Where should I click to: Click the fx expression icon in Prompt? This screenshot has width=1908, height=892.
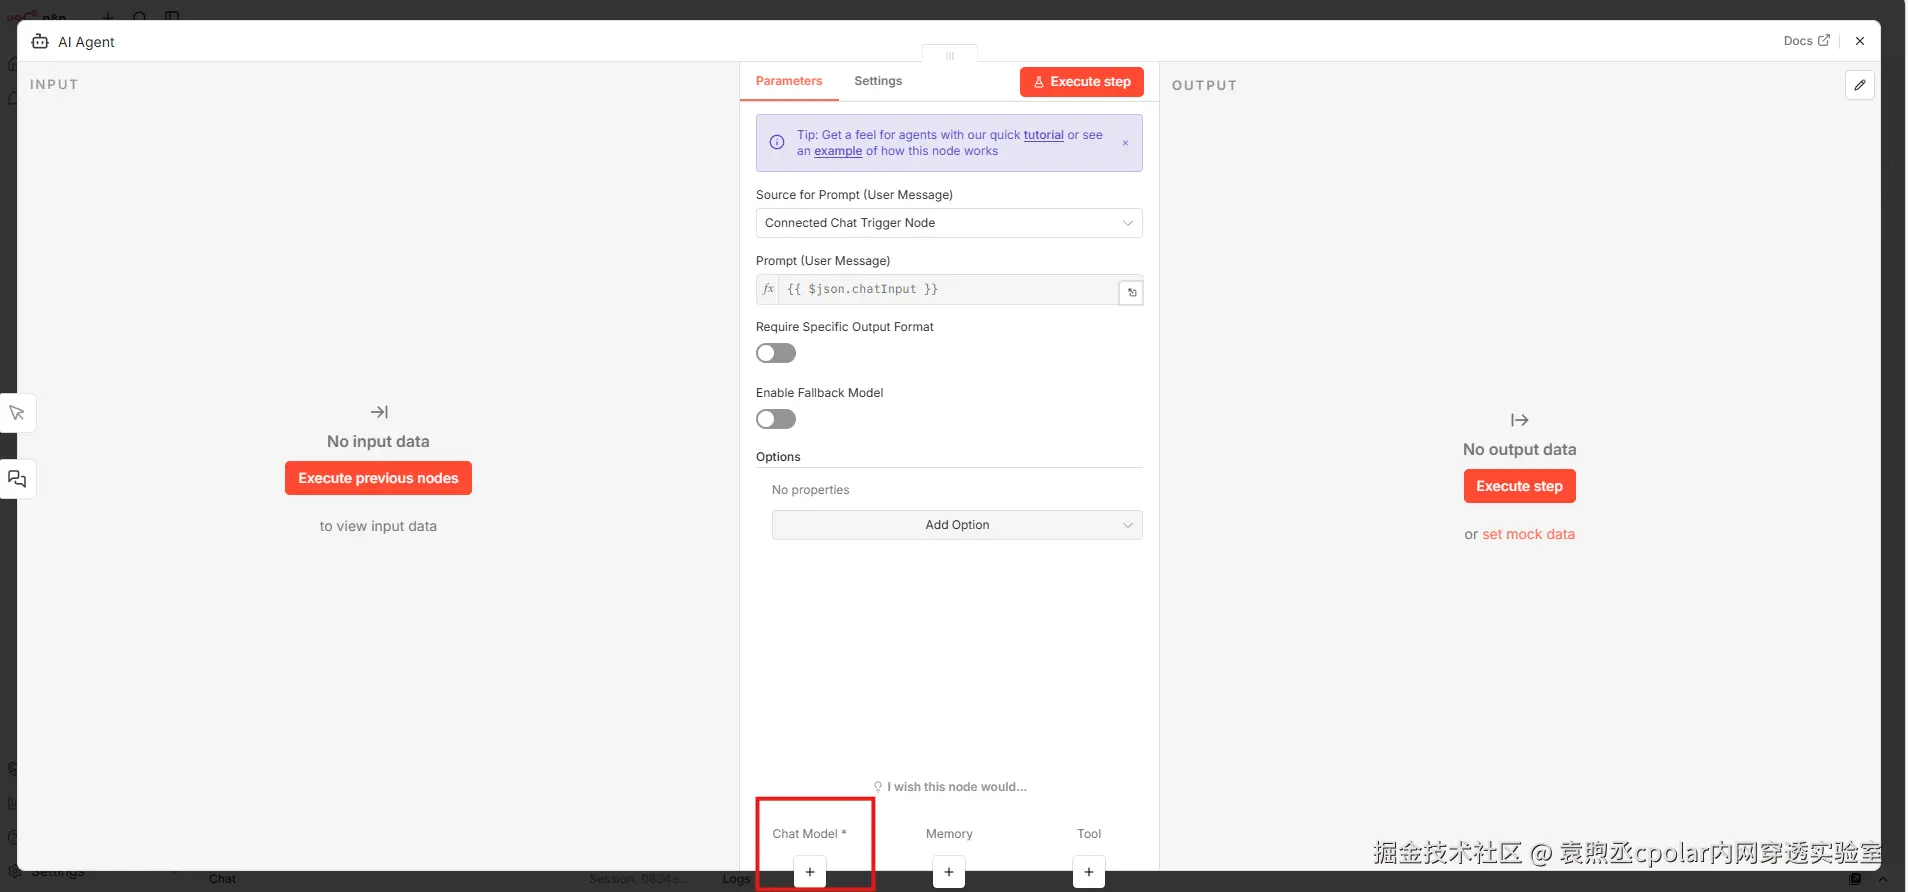click(768, 289)
